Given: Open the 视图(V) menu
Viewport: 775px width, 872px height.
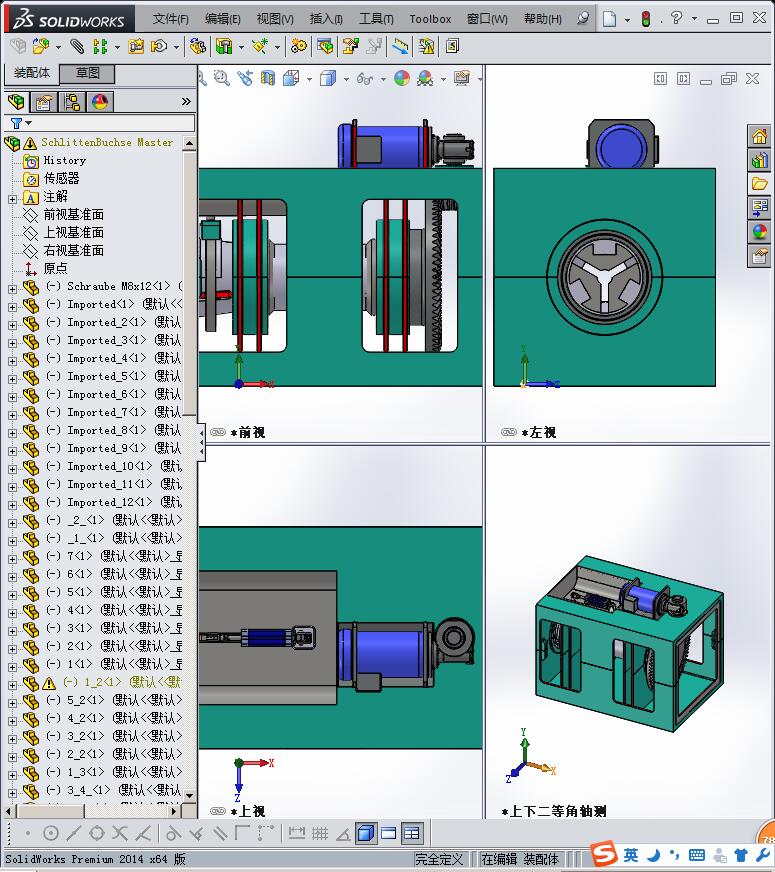Looking at the screenshot, I should (275, 19).
